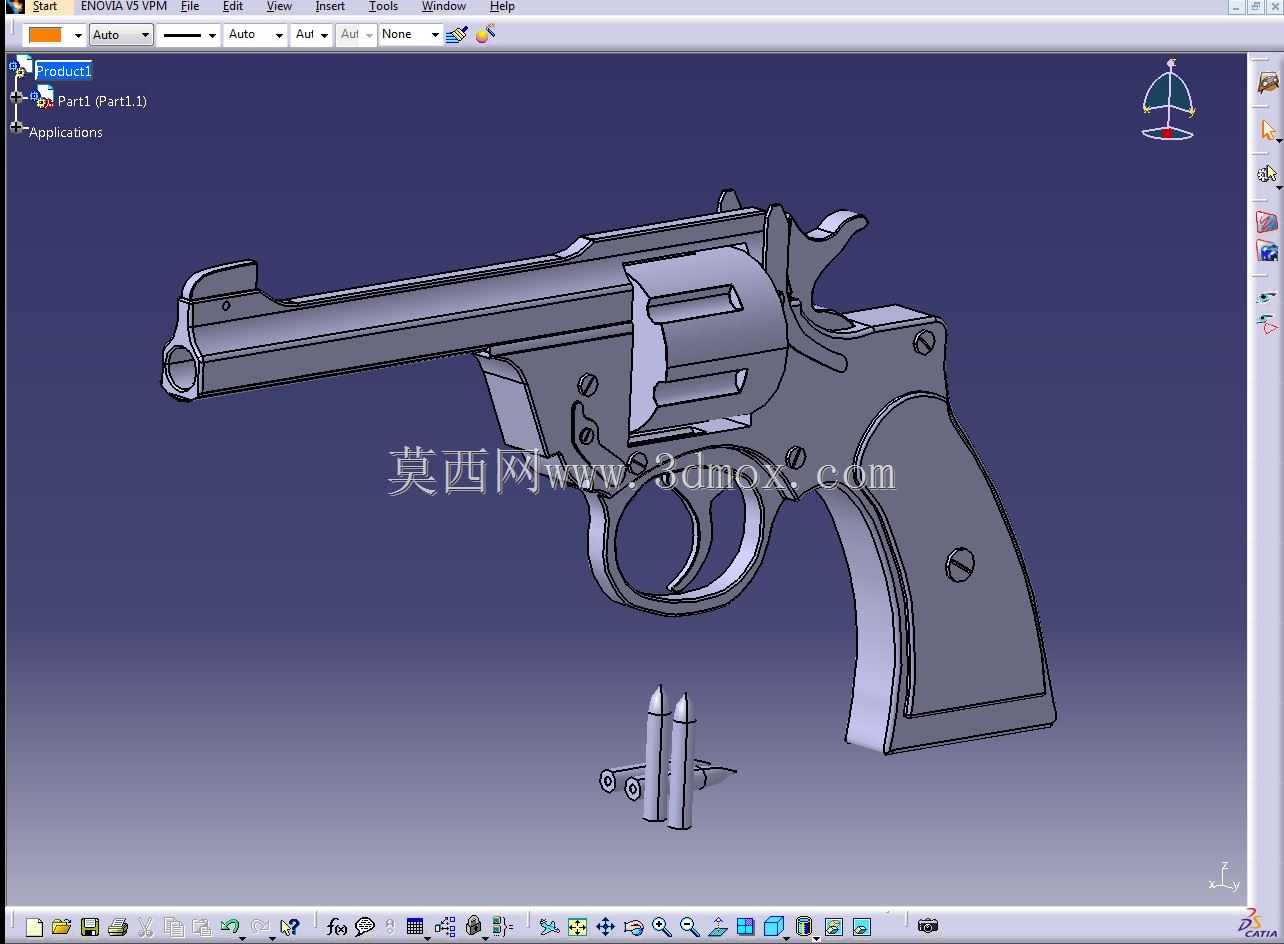
Task: Open a file with the folder icon
Action: click(x=61, y=927)
